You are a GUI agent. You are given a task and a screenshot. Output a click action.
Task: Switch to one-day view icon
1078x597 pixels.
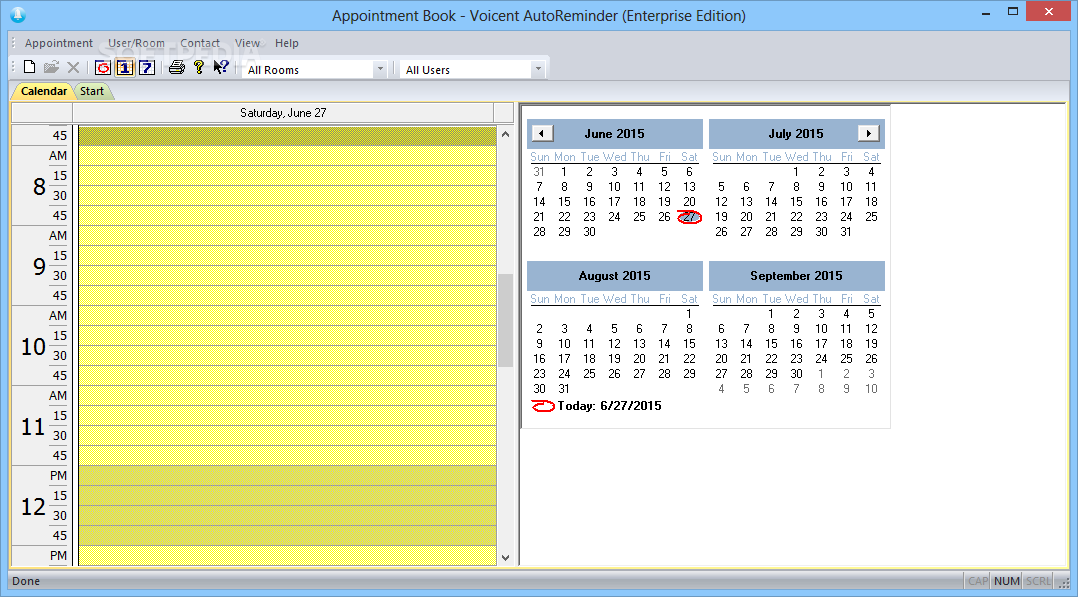coord(124,67)
